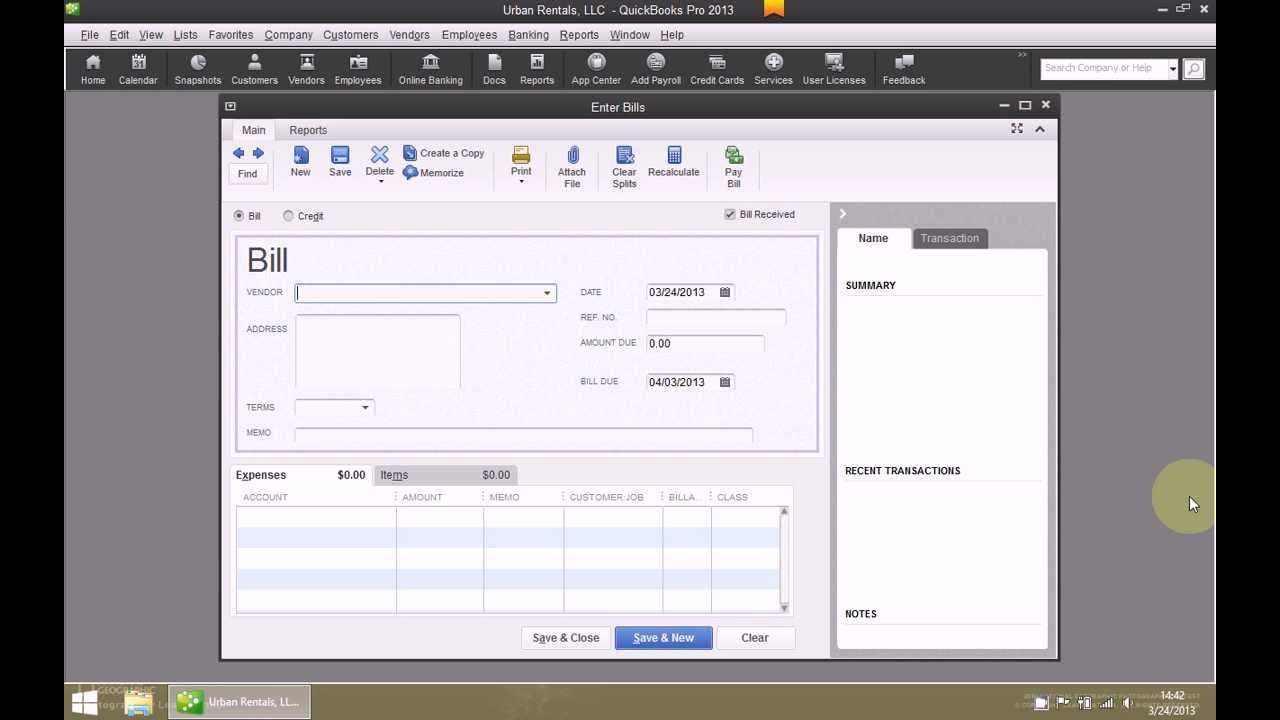This screenshot has height=720, width=1280.
Task: Open the Terms dropdown
Action: pos(365,407)
